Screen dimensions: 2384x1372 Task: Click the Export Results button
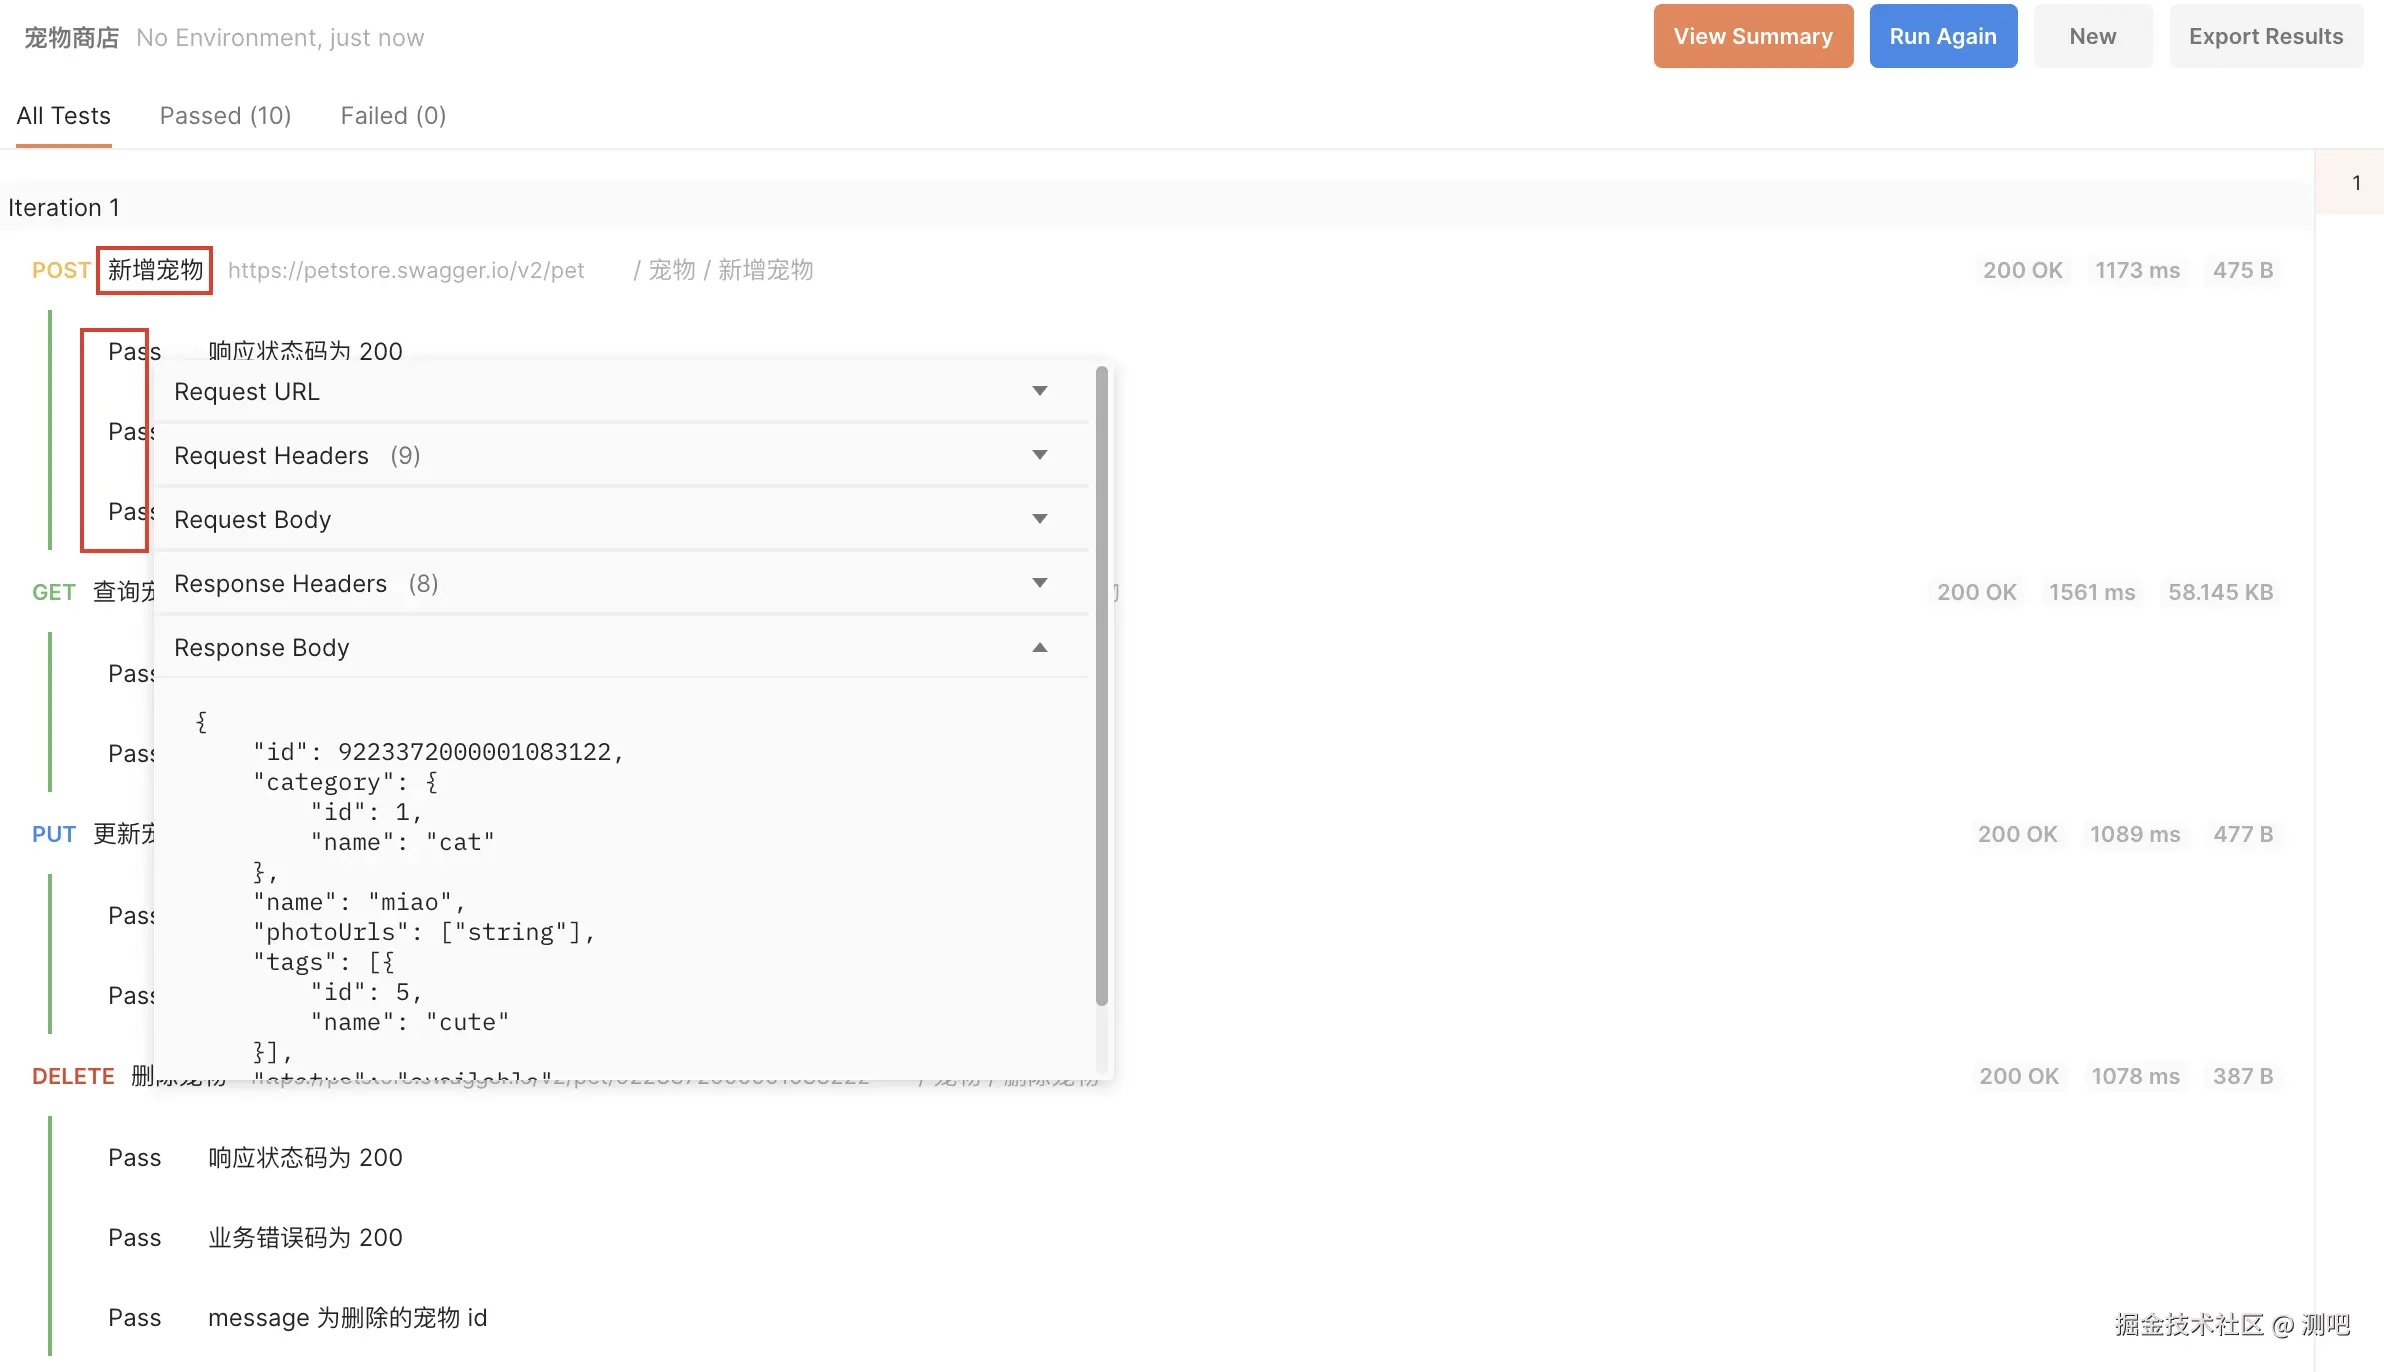pyautogui.click(x=2265, y=37)
